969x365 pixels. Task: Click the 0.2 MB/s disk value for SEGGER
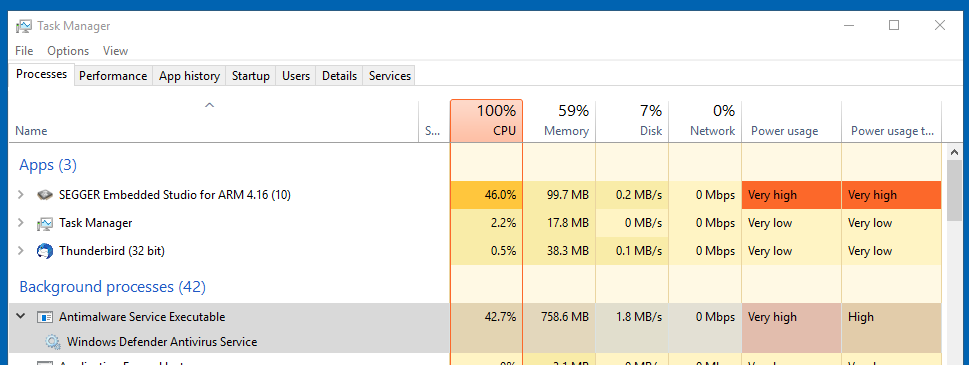coord(639,195)
